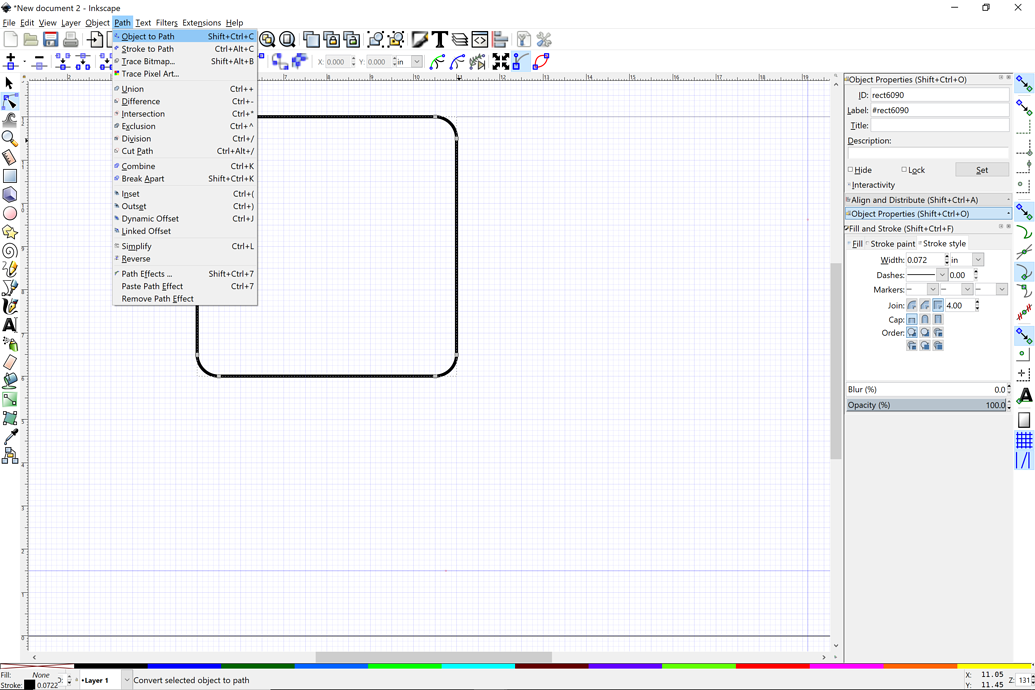Open the Extensions menu
The image size is (1035, 690).
tap(201, 22)
